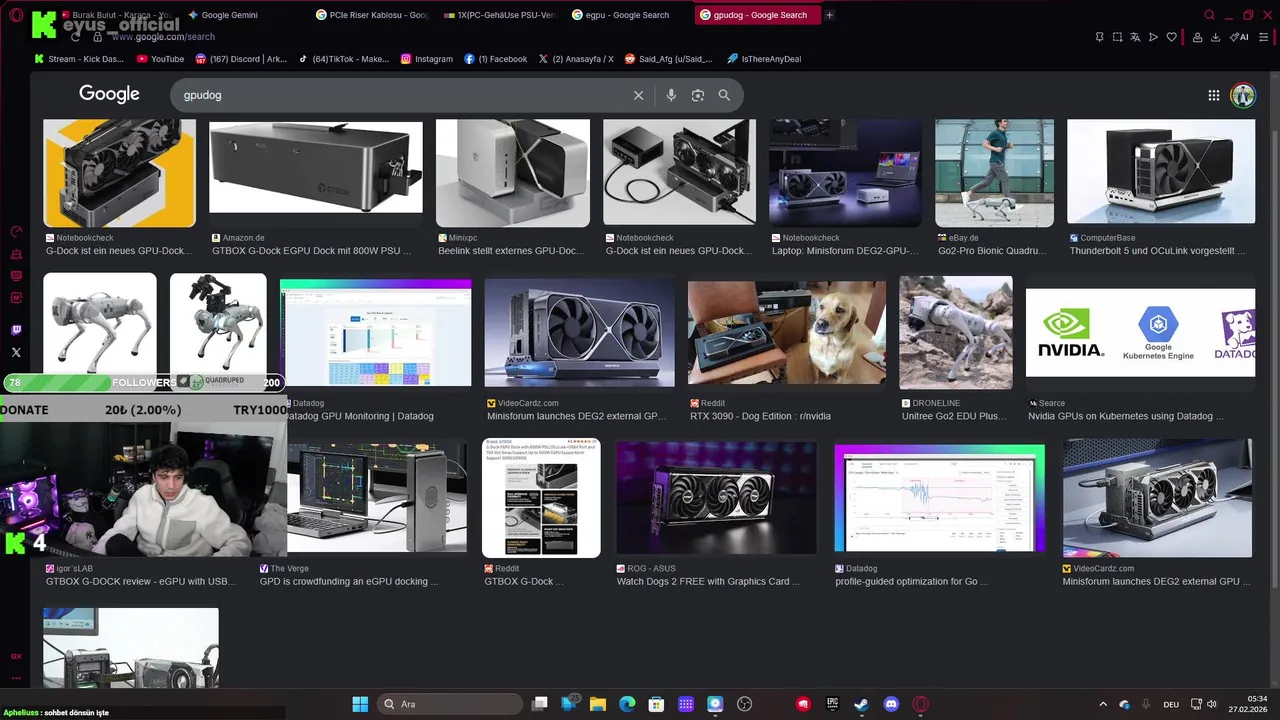Open Epic Games Launcher from the taskbar
Viewport: 1280px width, 720px height.
pyautogui.click(x=832, y=704)
